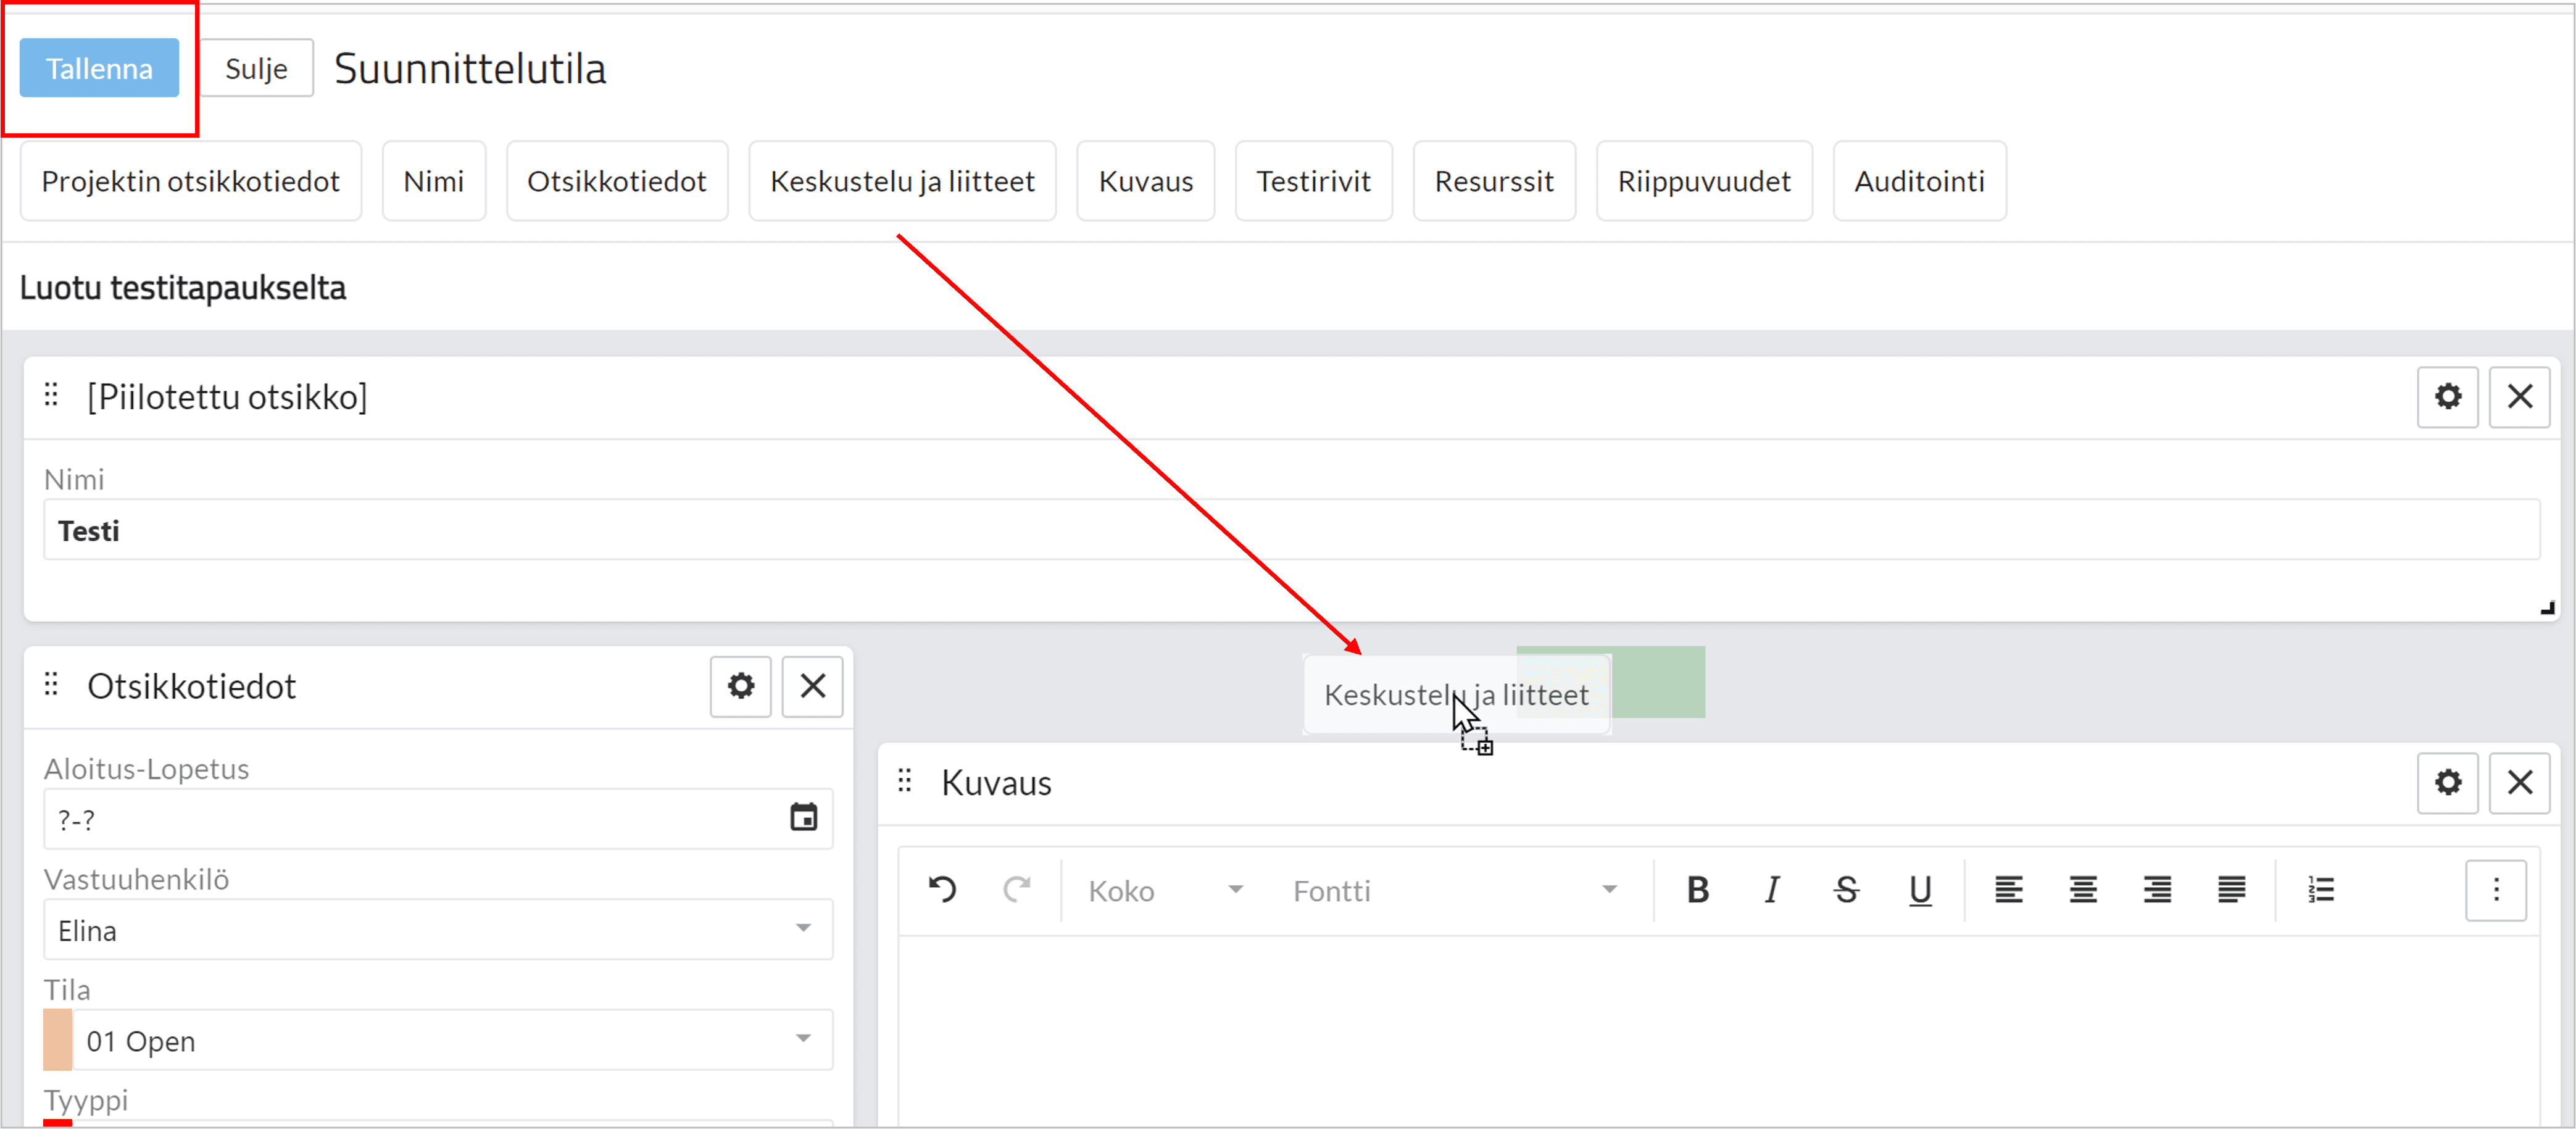Click the orange Tila color swatch
2576x1129 pixels.
[x=58, y=1039]
